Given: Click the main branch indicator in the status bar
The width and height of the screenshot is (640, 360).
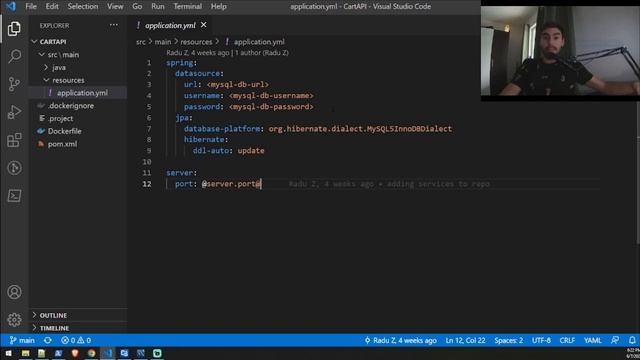Looking at the screenshot, I should (22, 340).
